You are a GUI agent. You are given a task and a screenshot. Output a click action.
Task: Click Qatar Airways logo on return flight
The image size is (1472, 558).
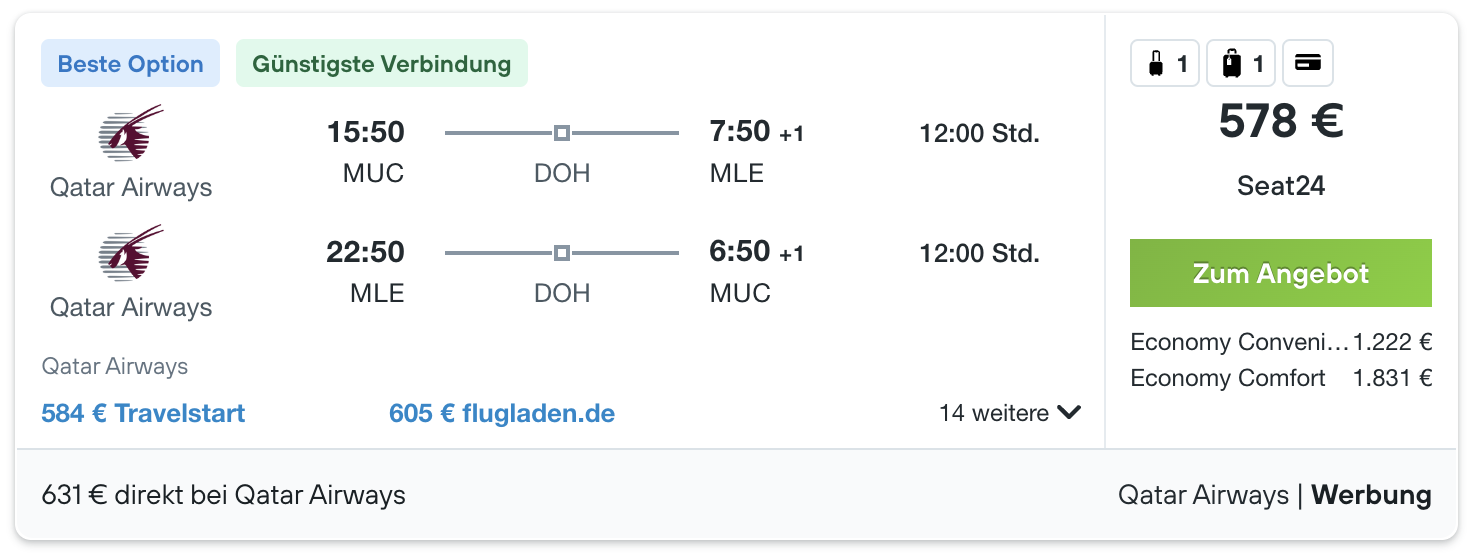tap(131, 253)
